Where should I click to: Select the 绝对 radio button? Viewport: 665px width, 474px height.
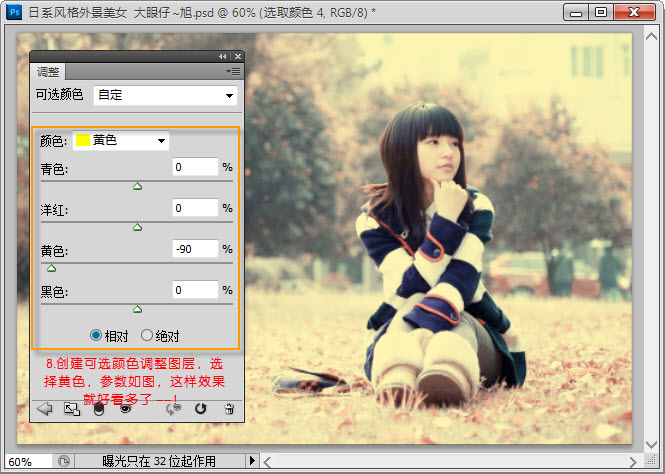click(x=147, y=335)
